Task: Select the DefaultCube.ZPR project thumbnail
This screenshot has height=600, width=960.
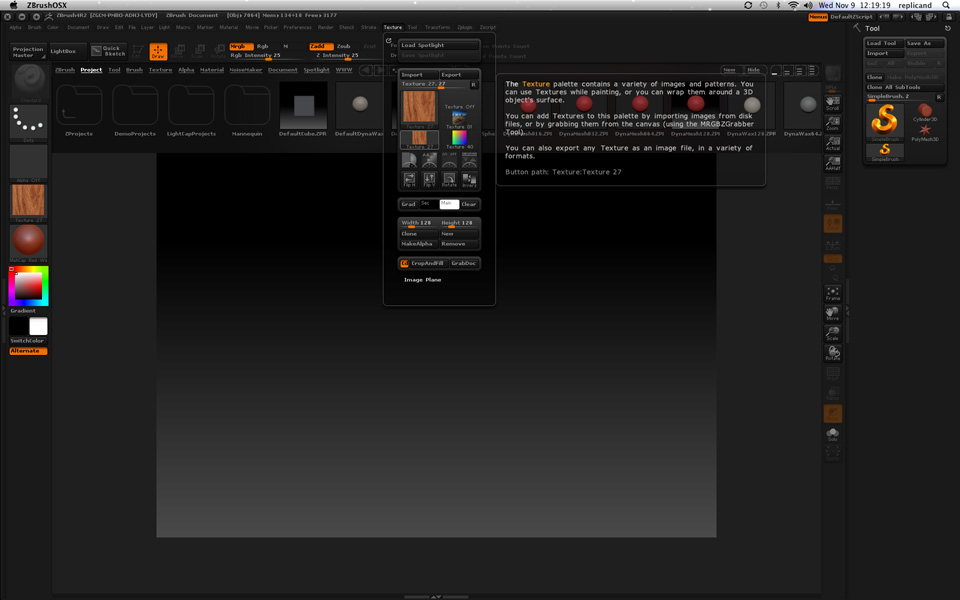Action: 304,107
